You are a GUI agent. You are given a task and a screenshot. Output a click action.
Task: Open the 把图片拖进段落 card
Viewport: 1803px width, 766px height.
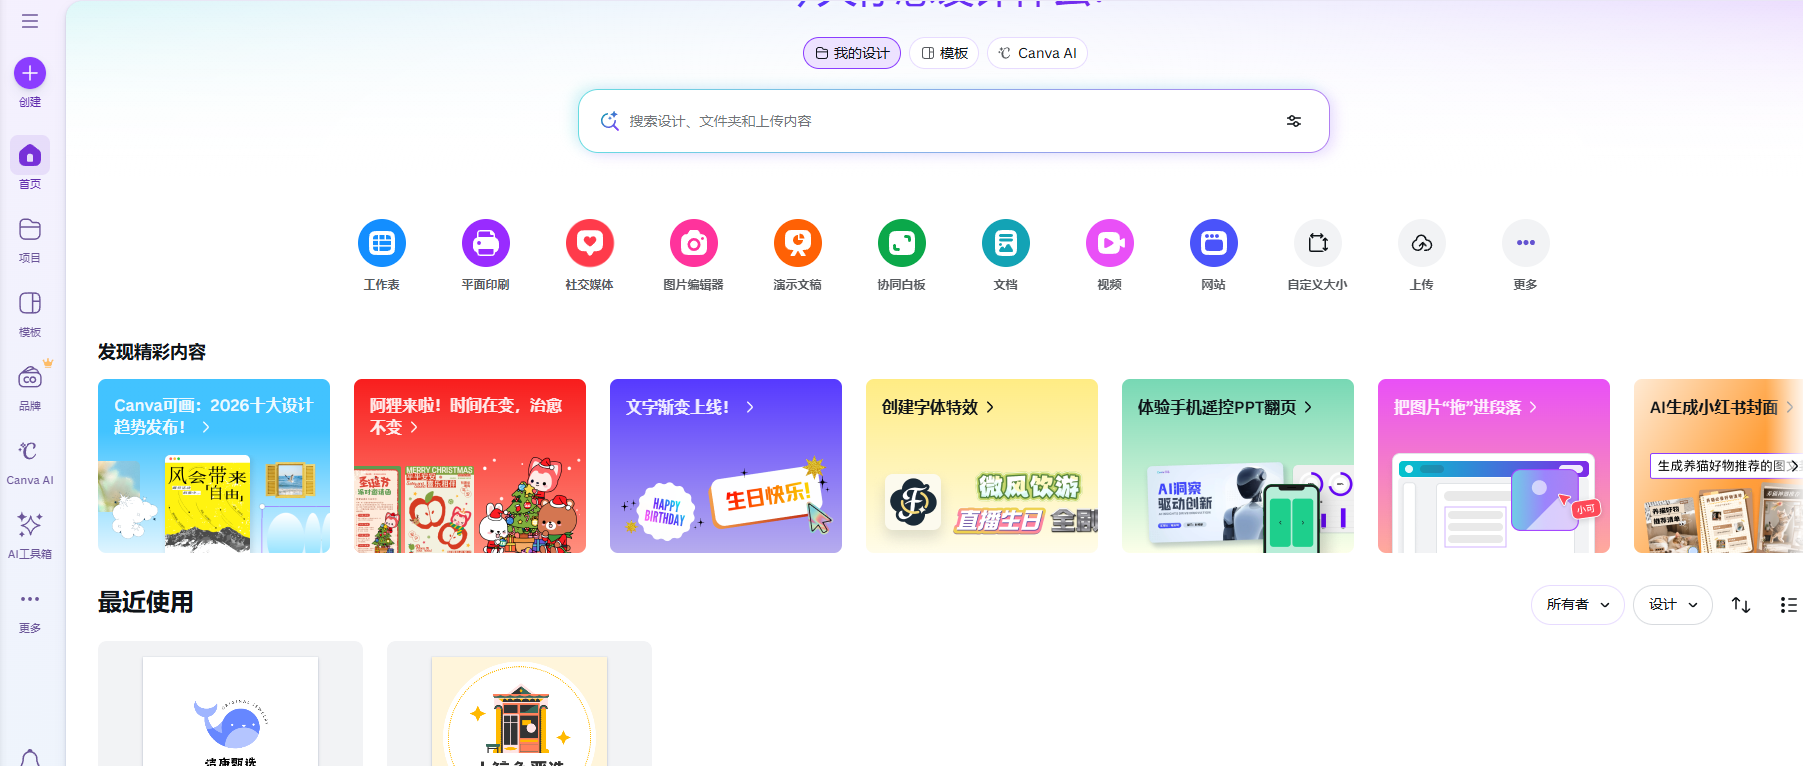[1494, 466]
